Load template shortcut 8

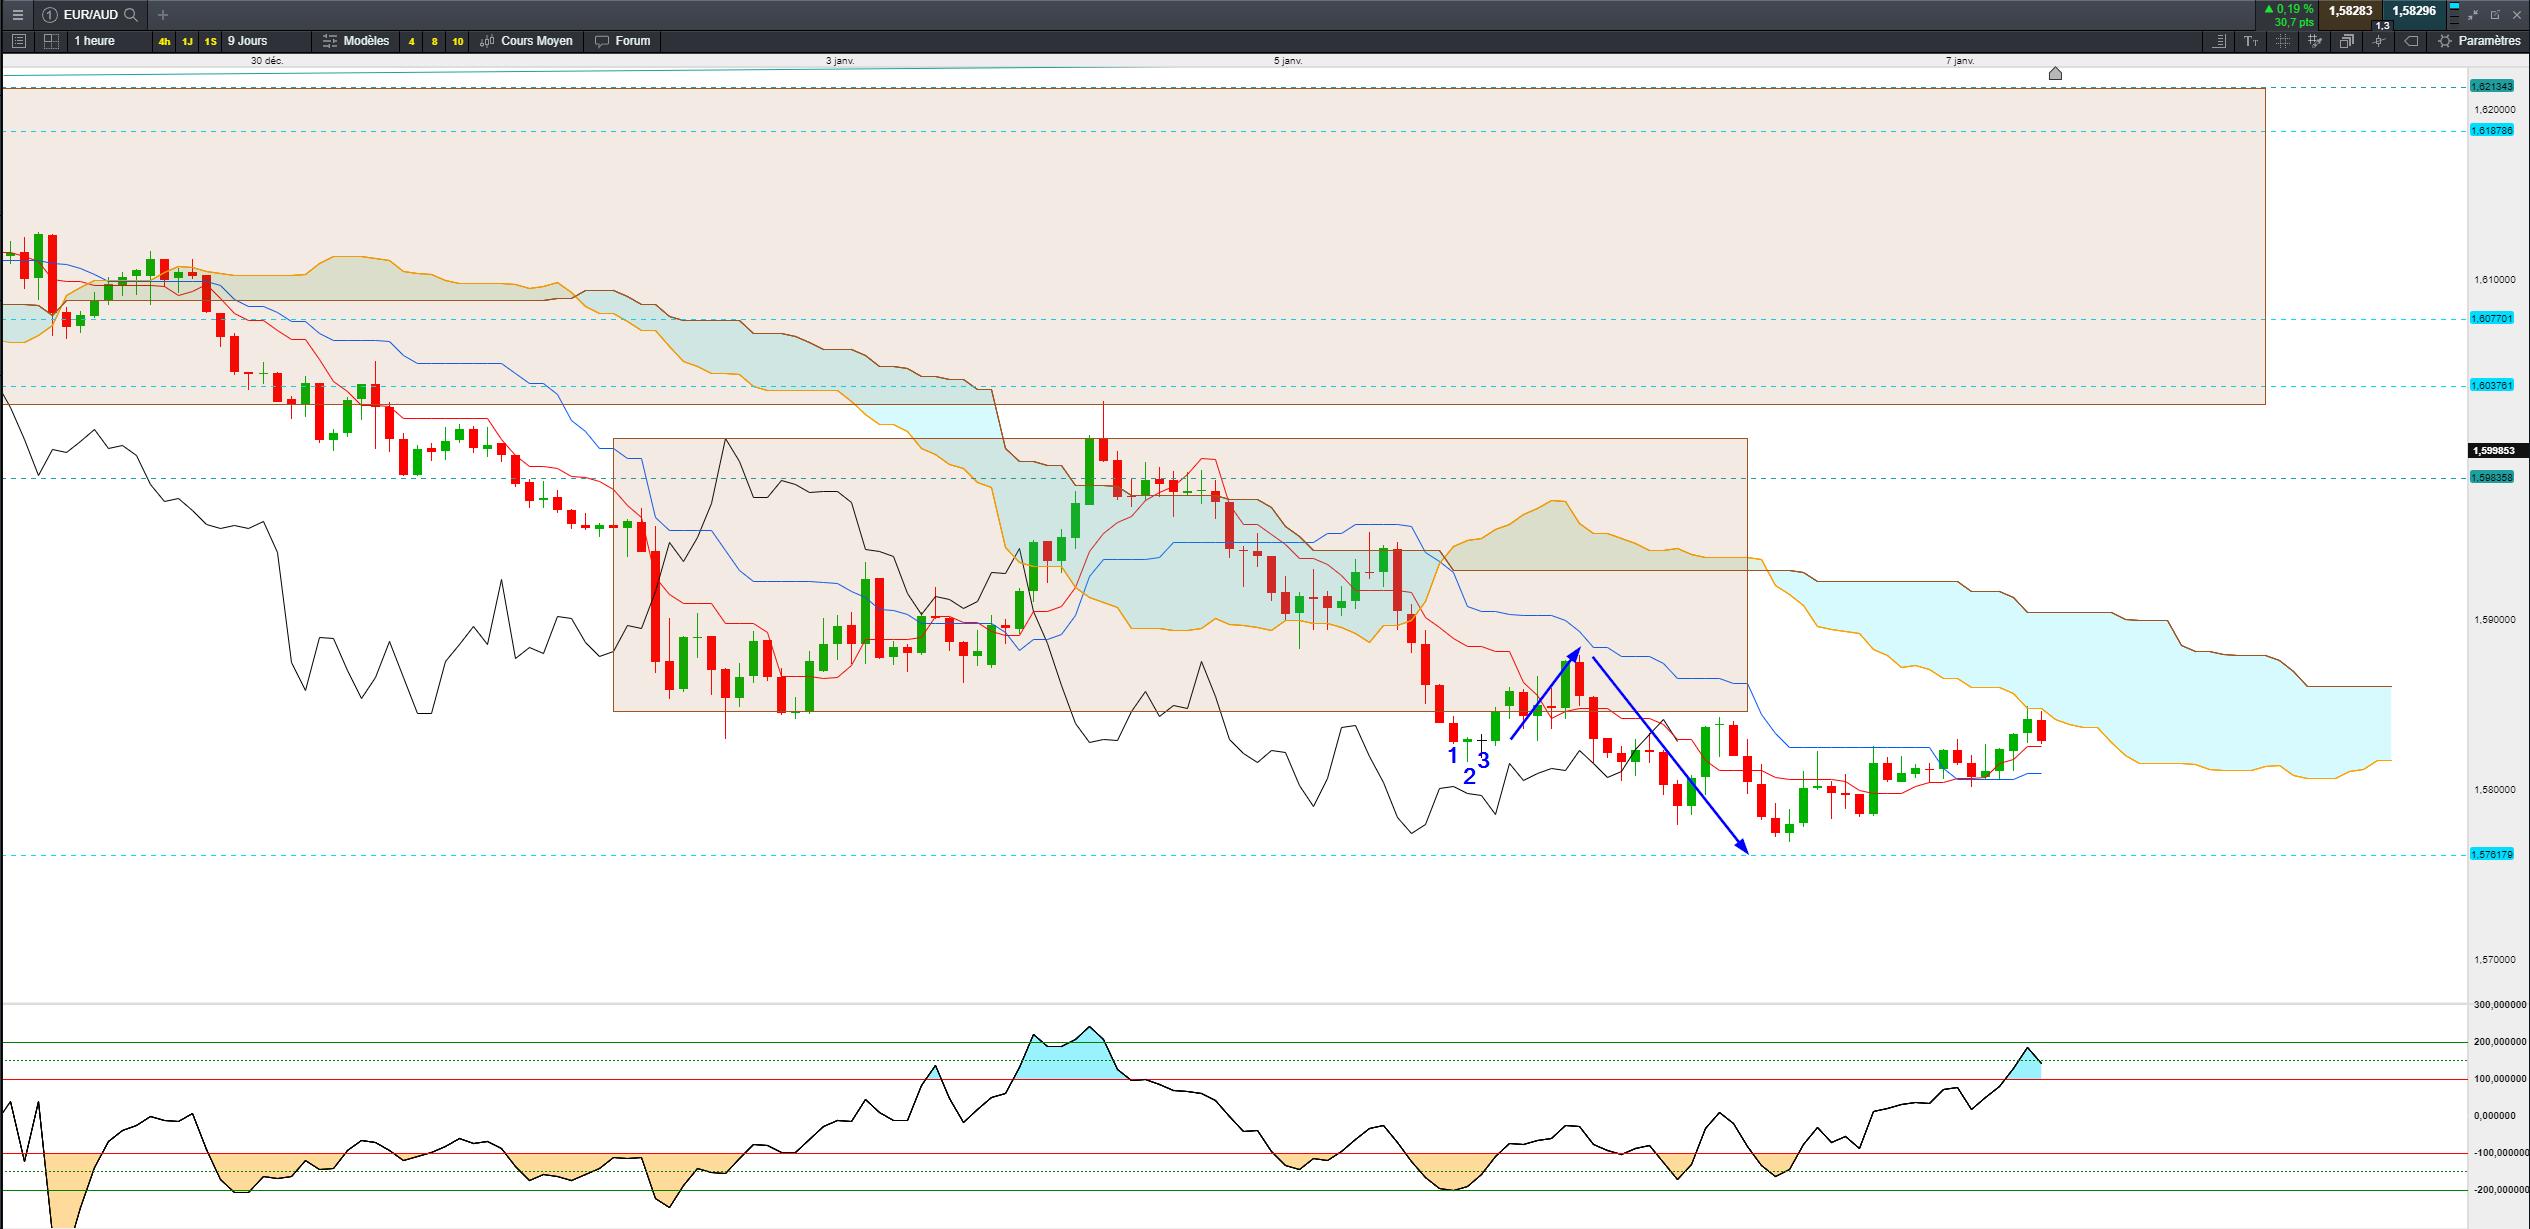coord(434,41)
